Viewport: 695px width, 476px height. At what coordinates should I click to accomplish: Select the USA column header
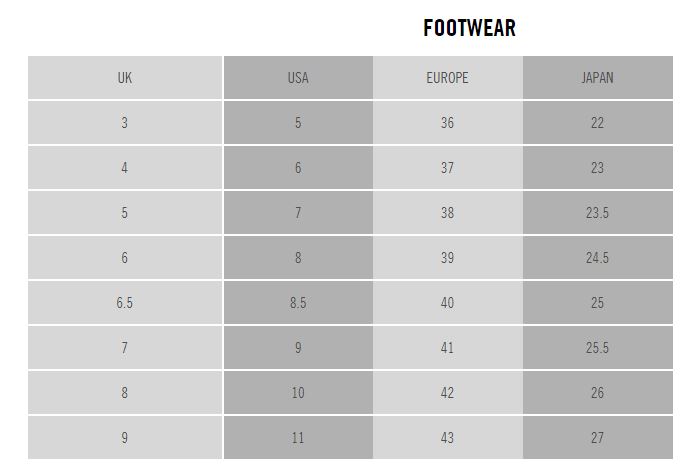coord(298,78)
